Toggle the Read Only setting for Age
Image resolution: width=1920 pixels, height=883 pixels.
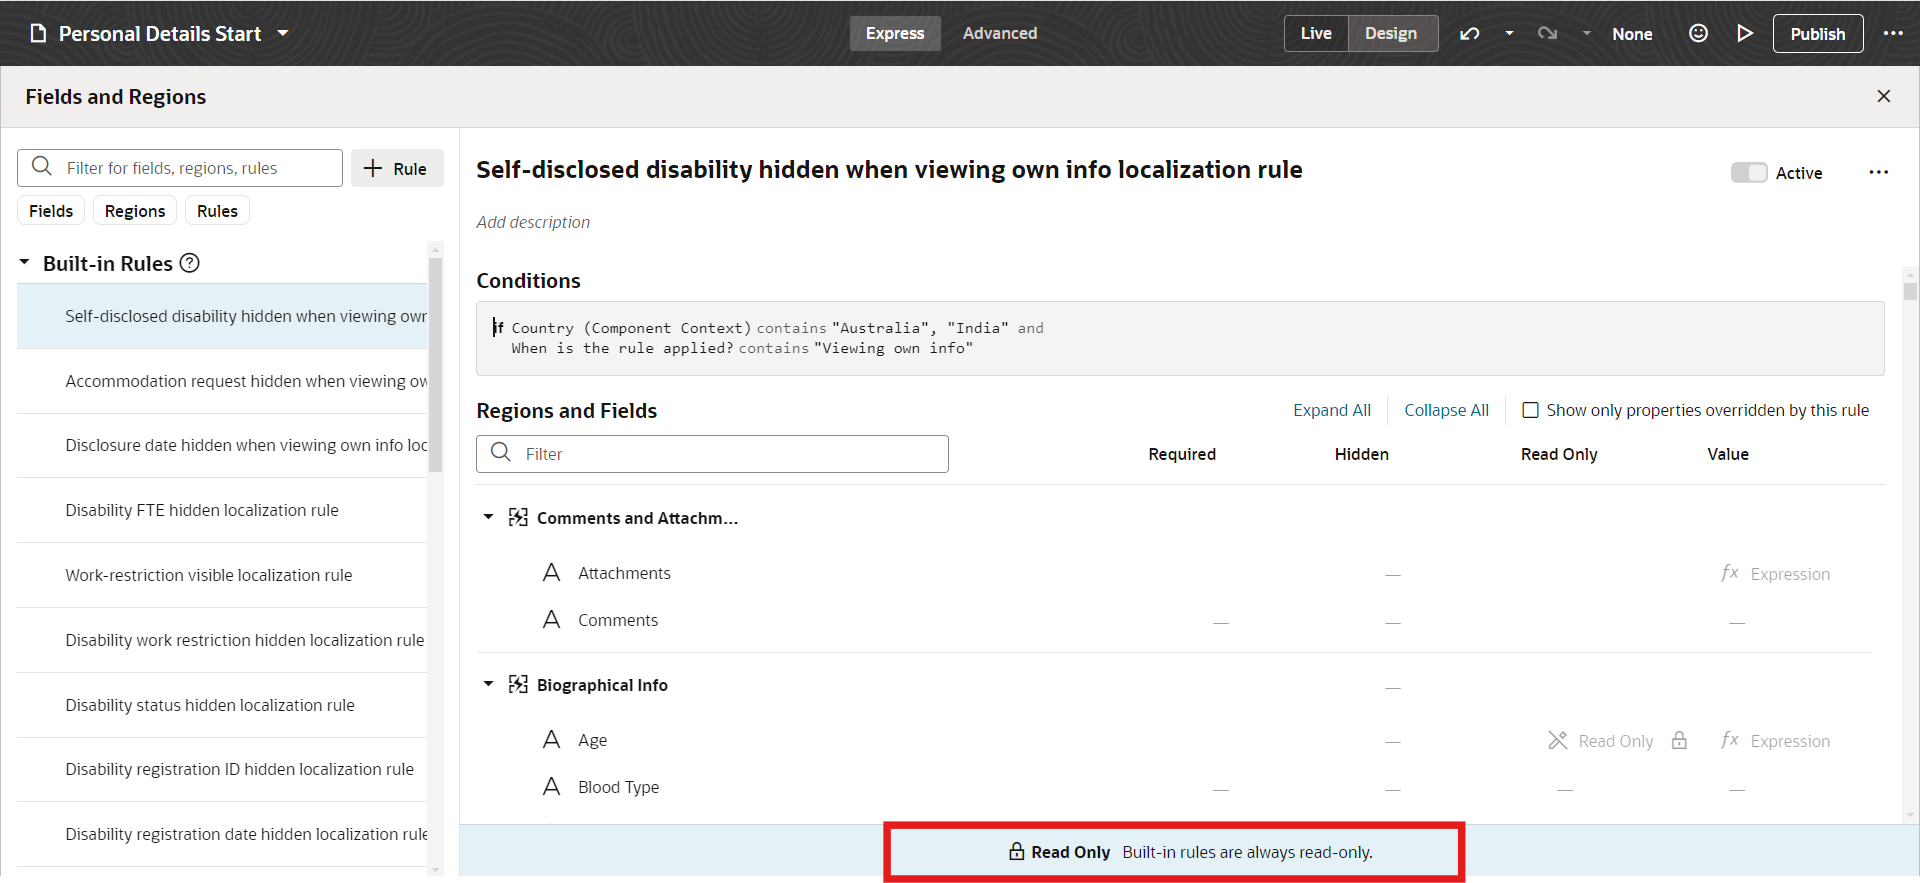tap(1601, 740)
